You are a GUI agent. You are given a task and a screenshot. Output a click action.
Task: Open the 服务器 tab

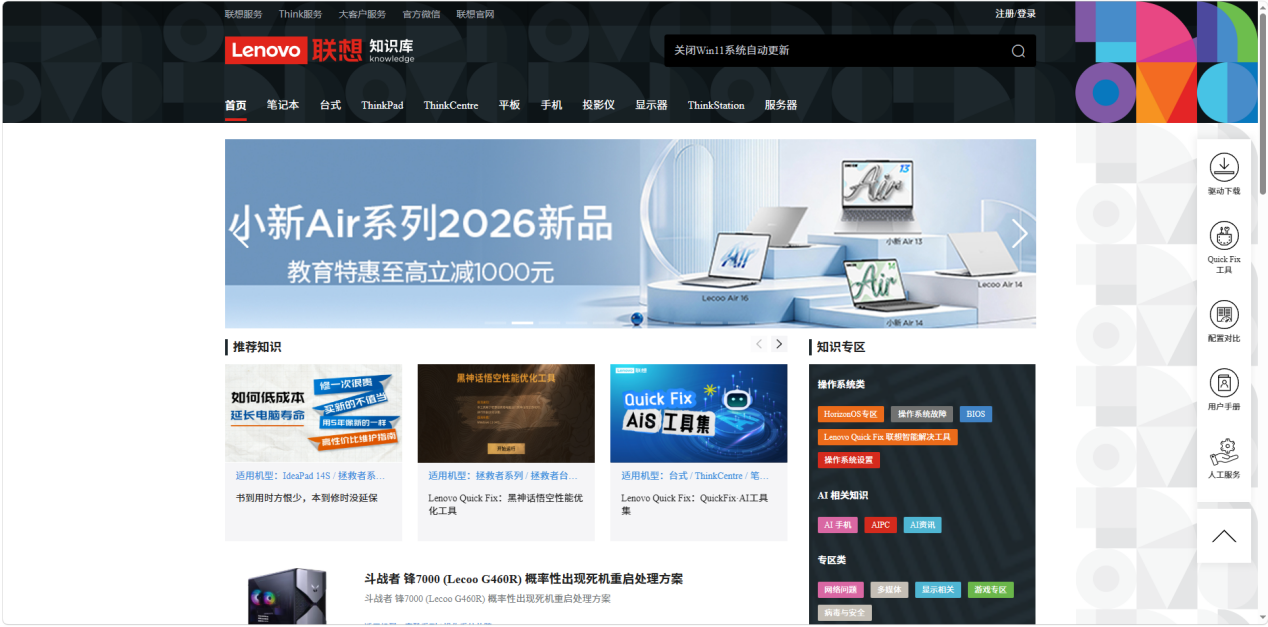tap(781, 105)
